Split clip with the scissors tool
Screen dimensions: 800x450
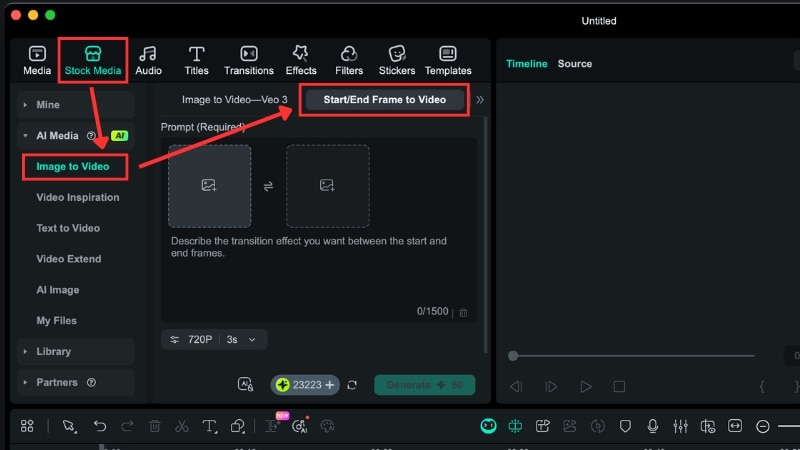tap(182, 426)
